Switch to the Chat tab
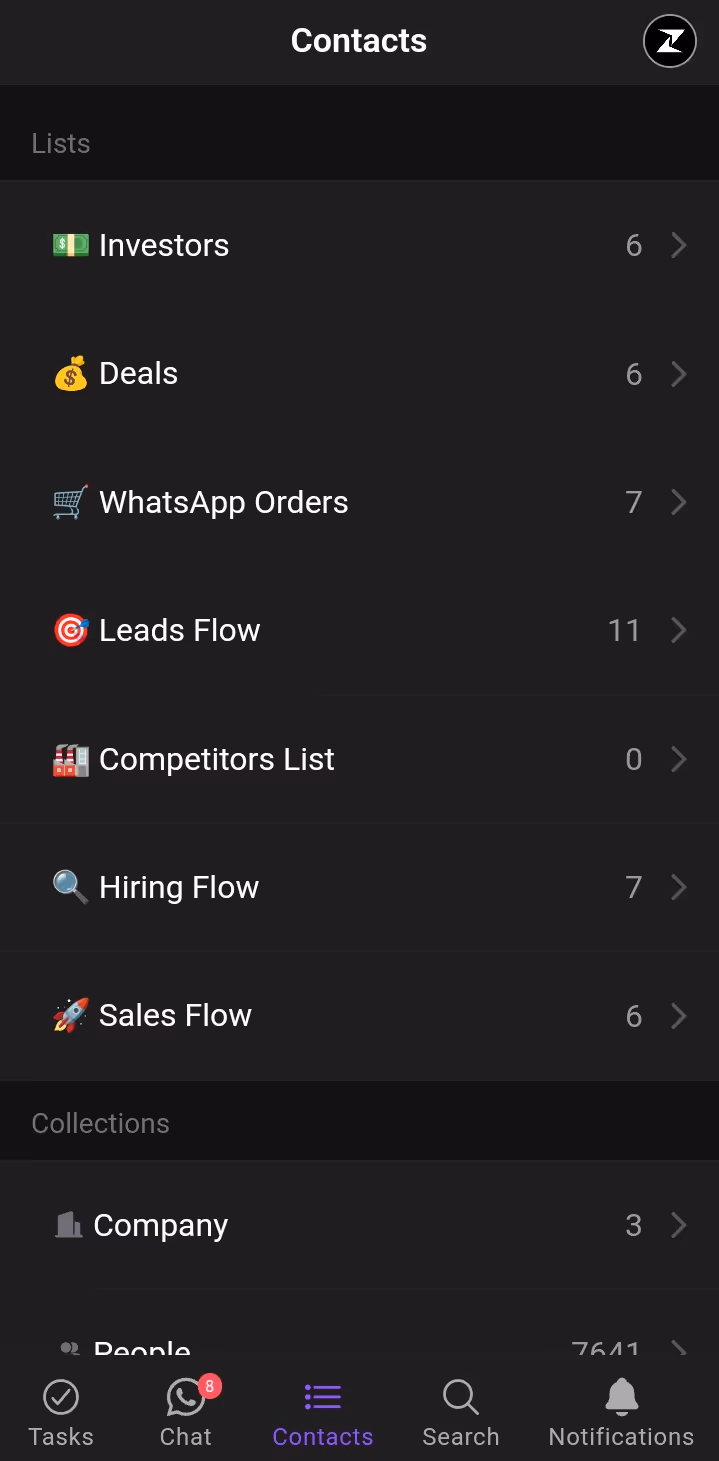Screen dimensions: 719x1461 (185, 1410)
